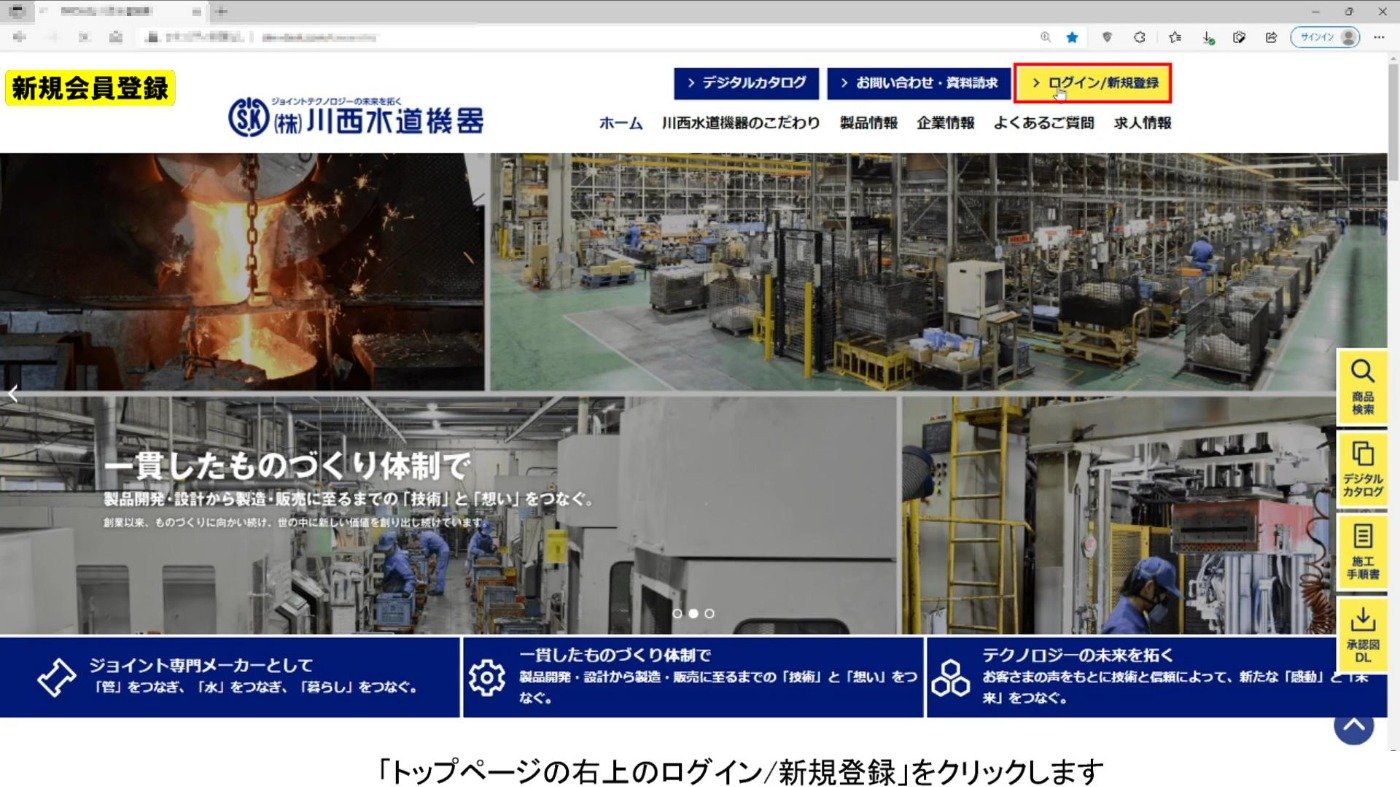The width and height of the screenshot is (1400, 787).
Task: Click the blue favorites star in address bar
Action: click(1072, 37)
